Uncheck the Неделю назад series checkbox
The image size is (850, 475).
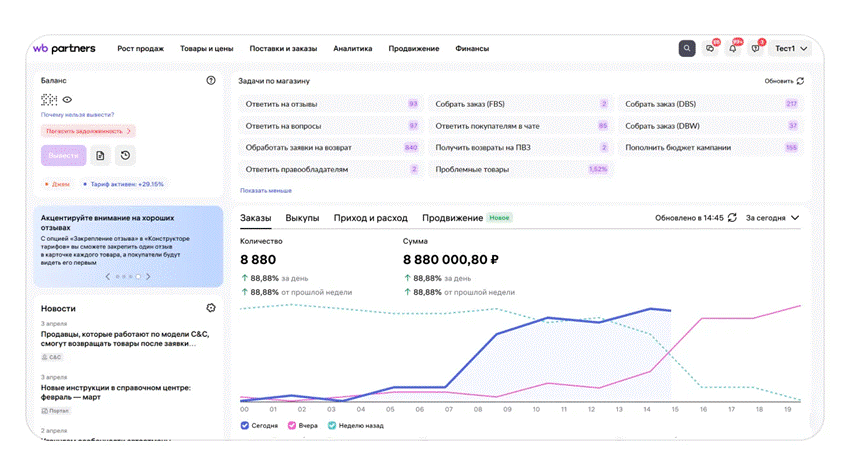coord(332,426)
